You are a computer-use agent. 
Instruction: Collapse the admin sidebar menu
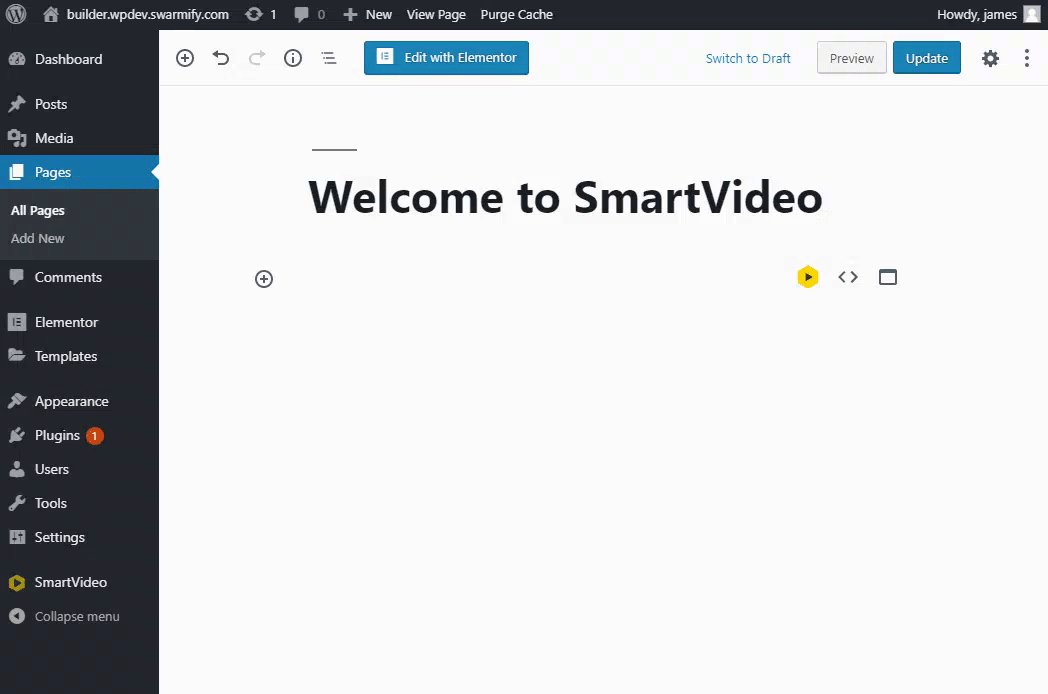[x=79, y=616]
